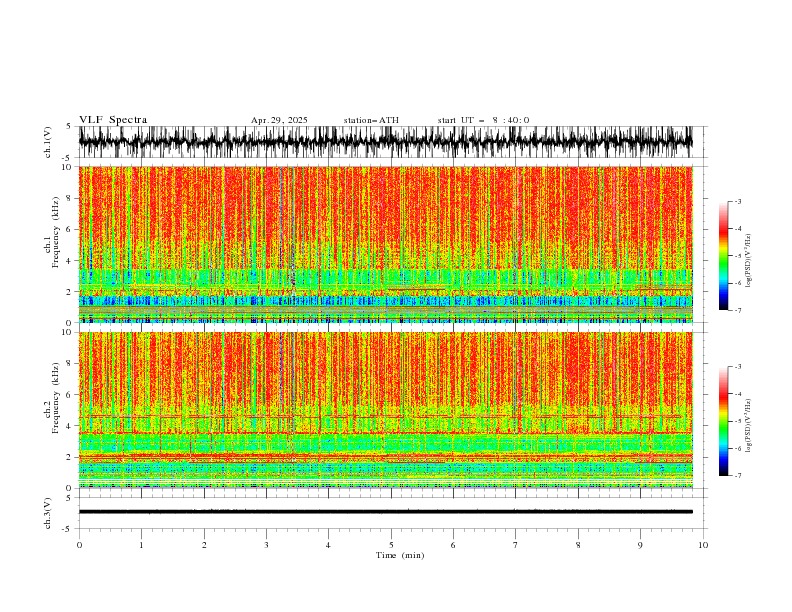Select the "station=ATH" header text

pos(371,120)
